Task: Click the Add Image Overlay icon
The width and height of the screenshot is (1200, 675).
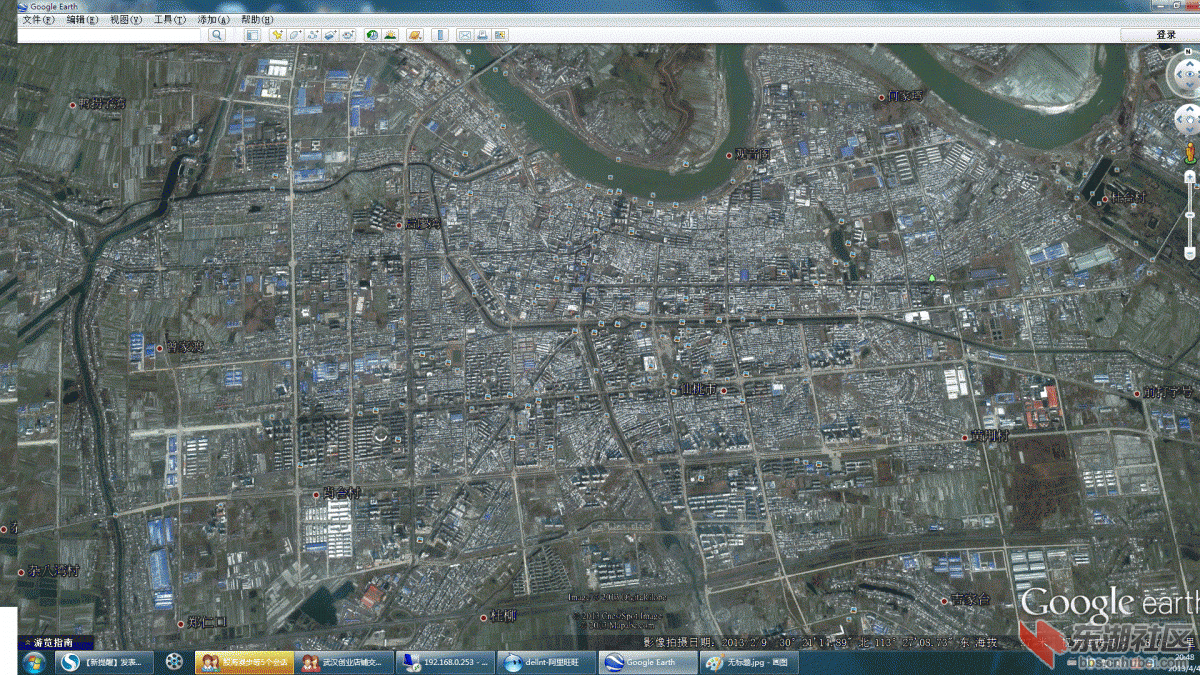Action: click(x=330, y=35)
